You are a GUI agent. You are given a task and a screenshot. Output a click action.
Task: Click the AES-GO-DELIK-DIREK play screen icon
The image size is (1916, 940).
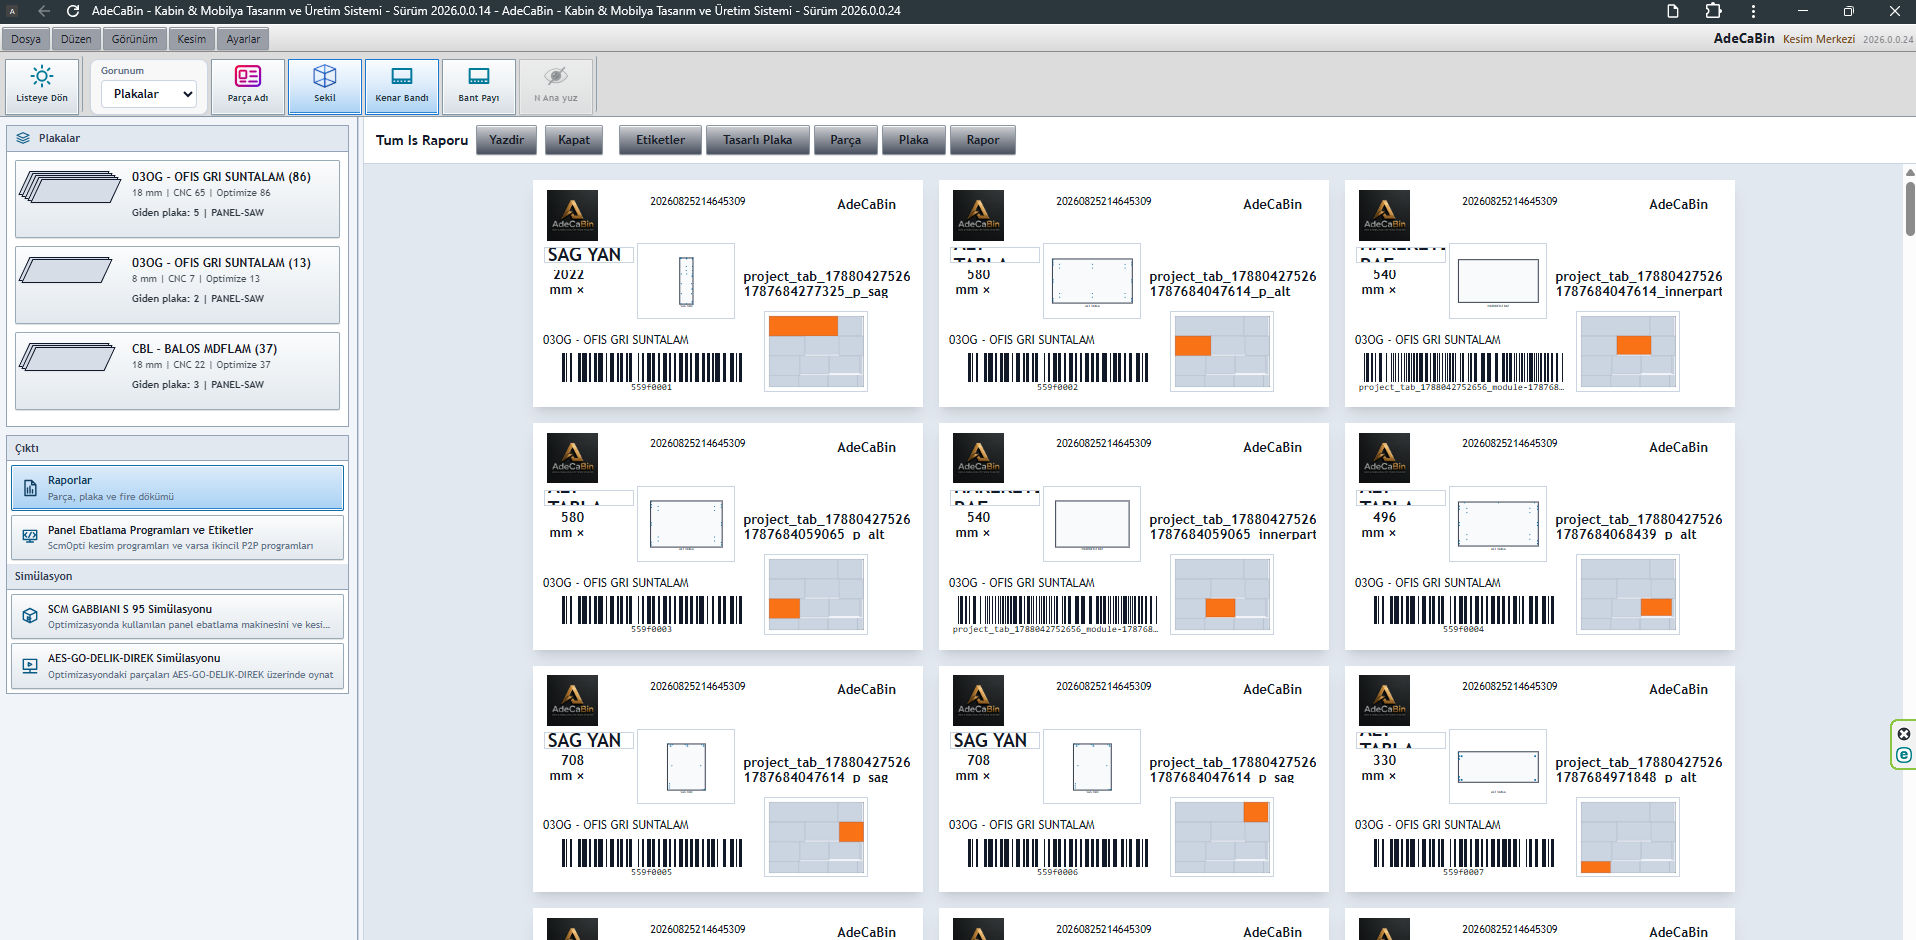(30, 666)
